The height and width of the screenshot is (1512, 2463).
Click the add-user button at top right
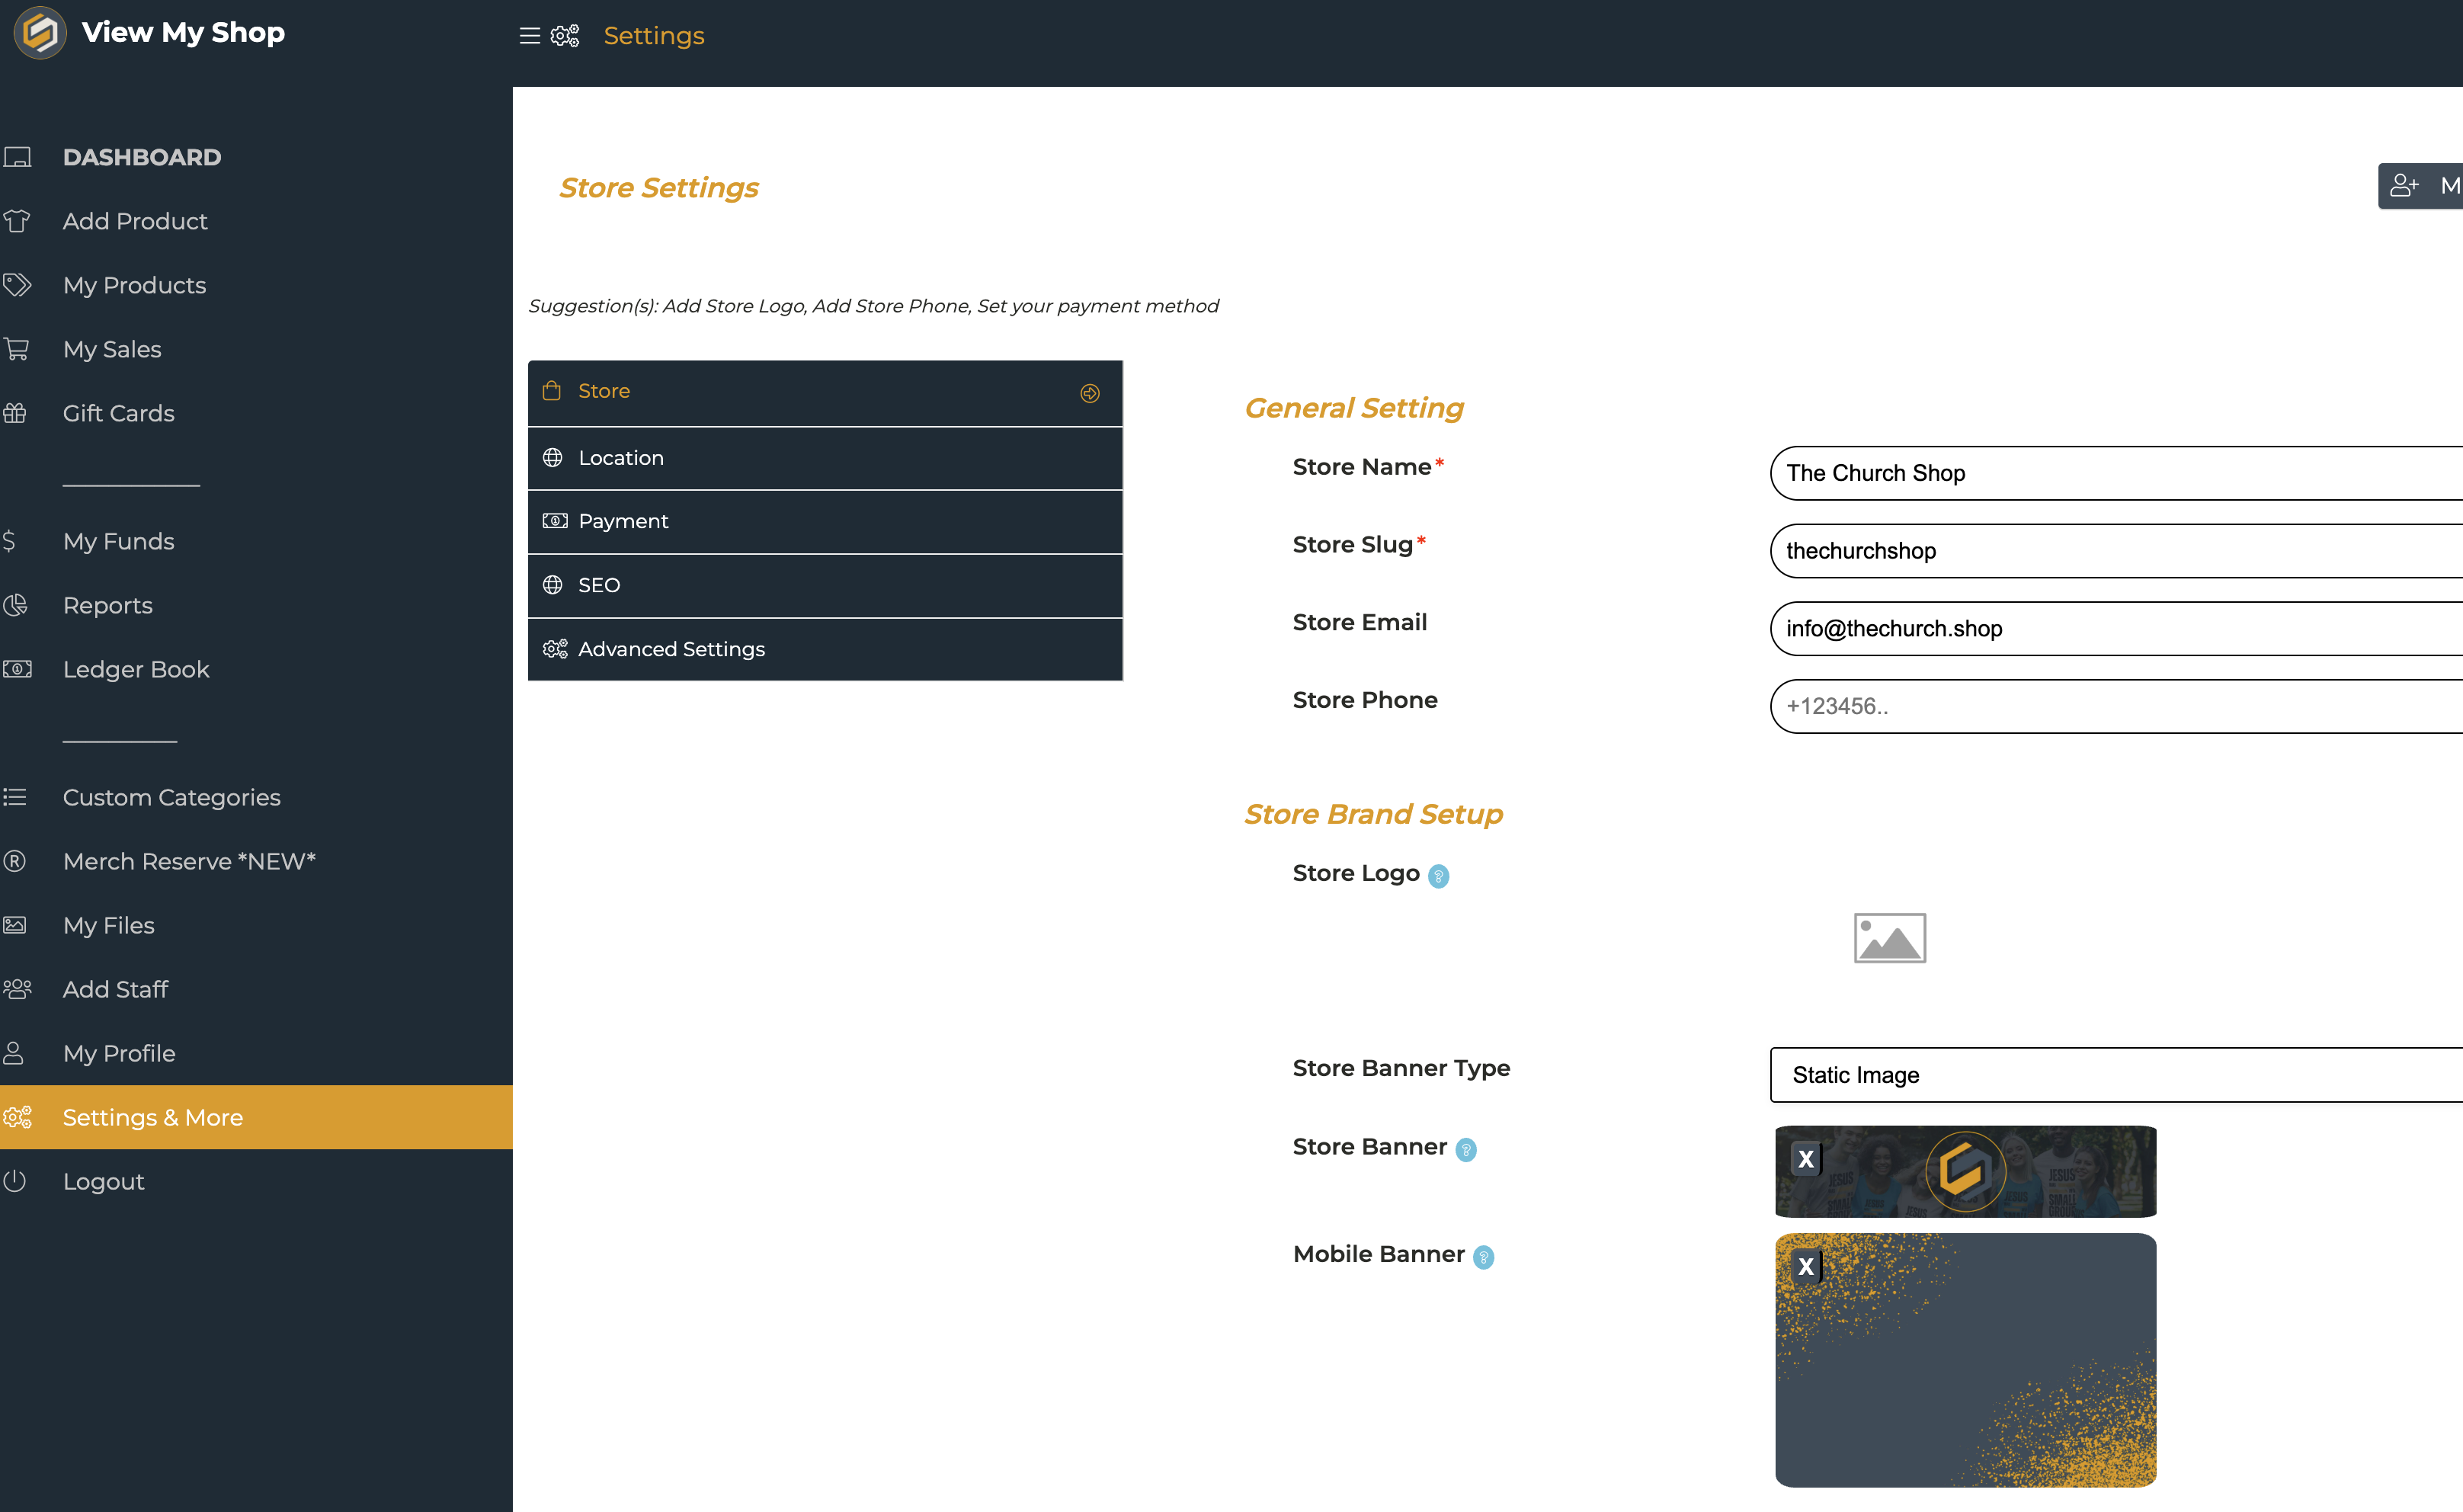click(2420, 186)
